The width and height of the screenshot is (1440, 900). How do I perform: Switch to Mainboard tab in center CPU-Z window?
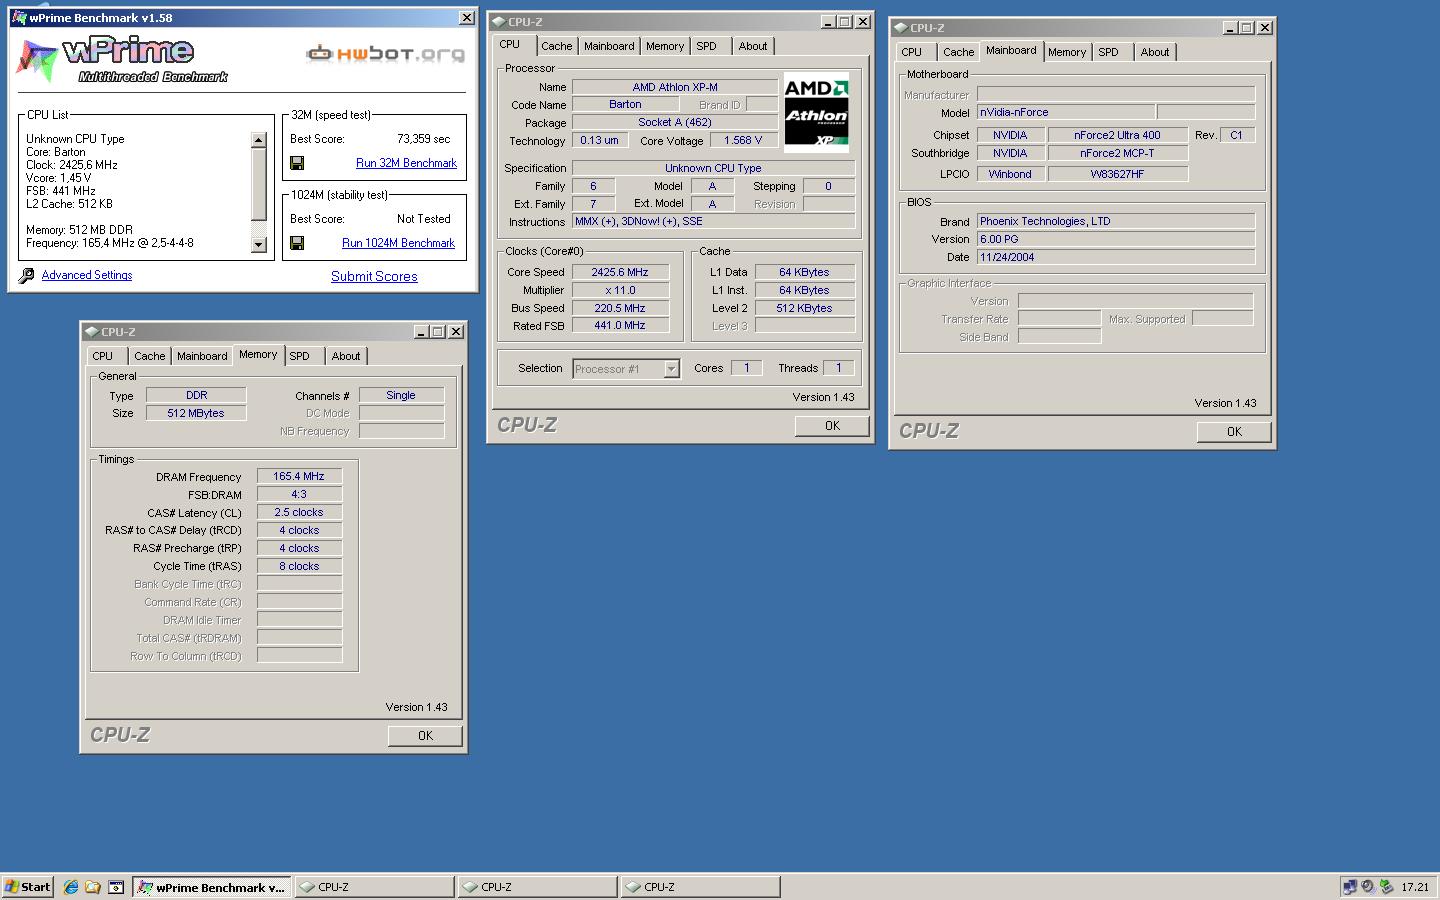coord(609,46)
